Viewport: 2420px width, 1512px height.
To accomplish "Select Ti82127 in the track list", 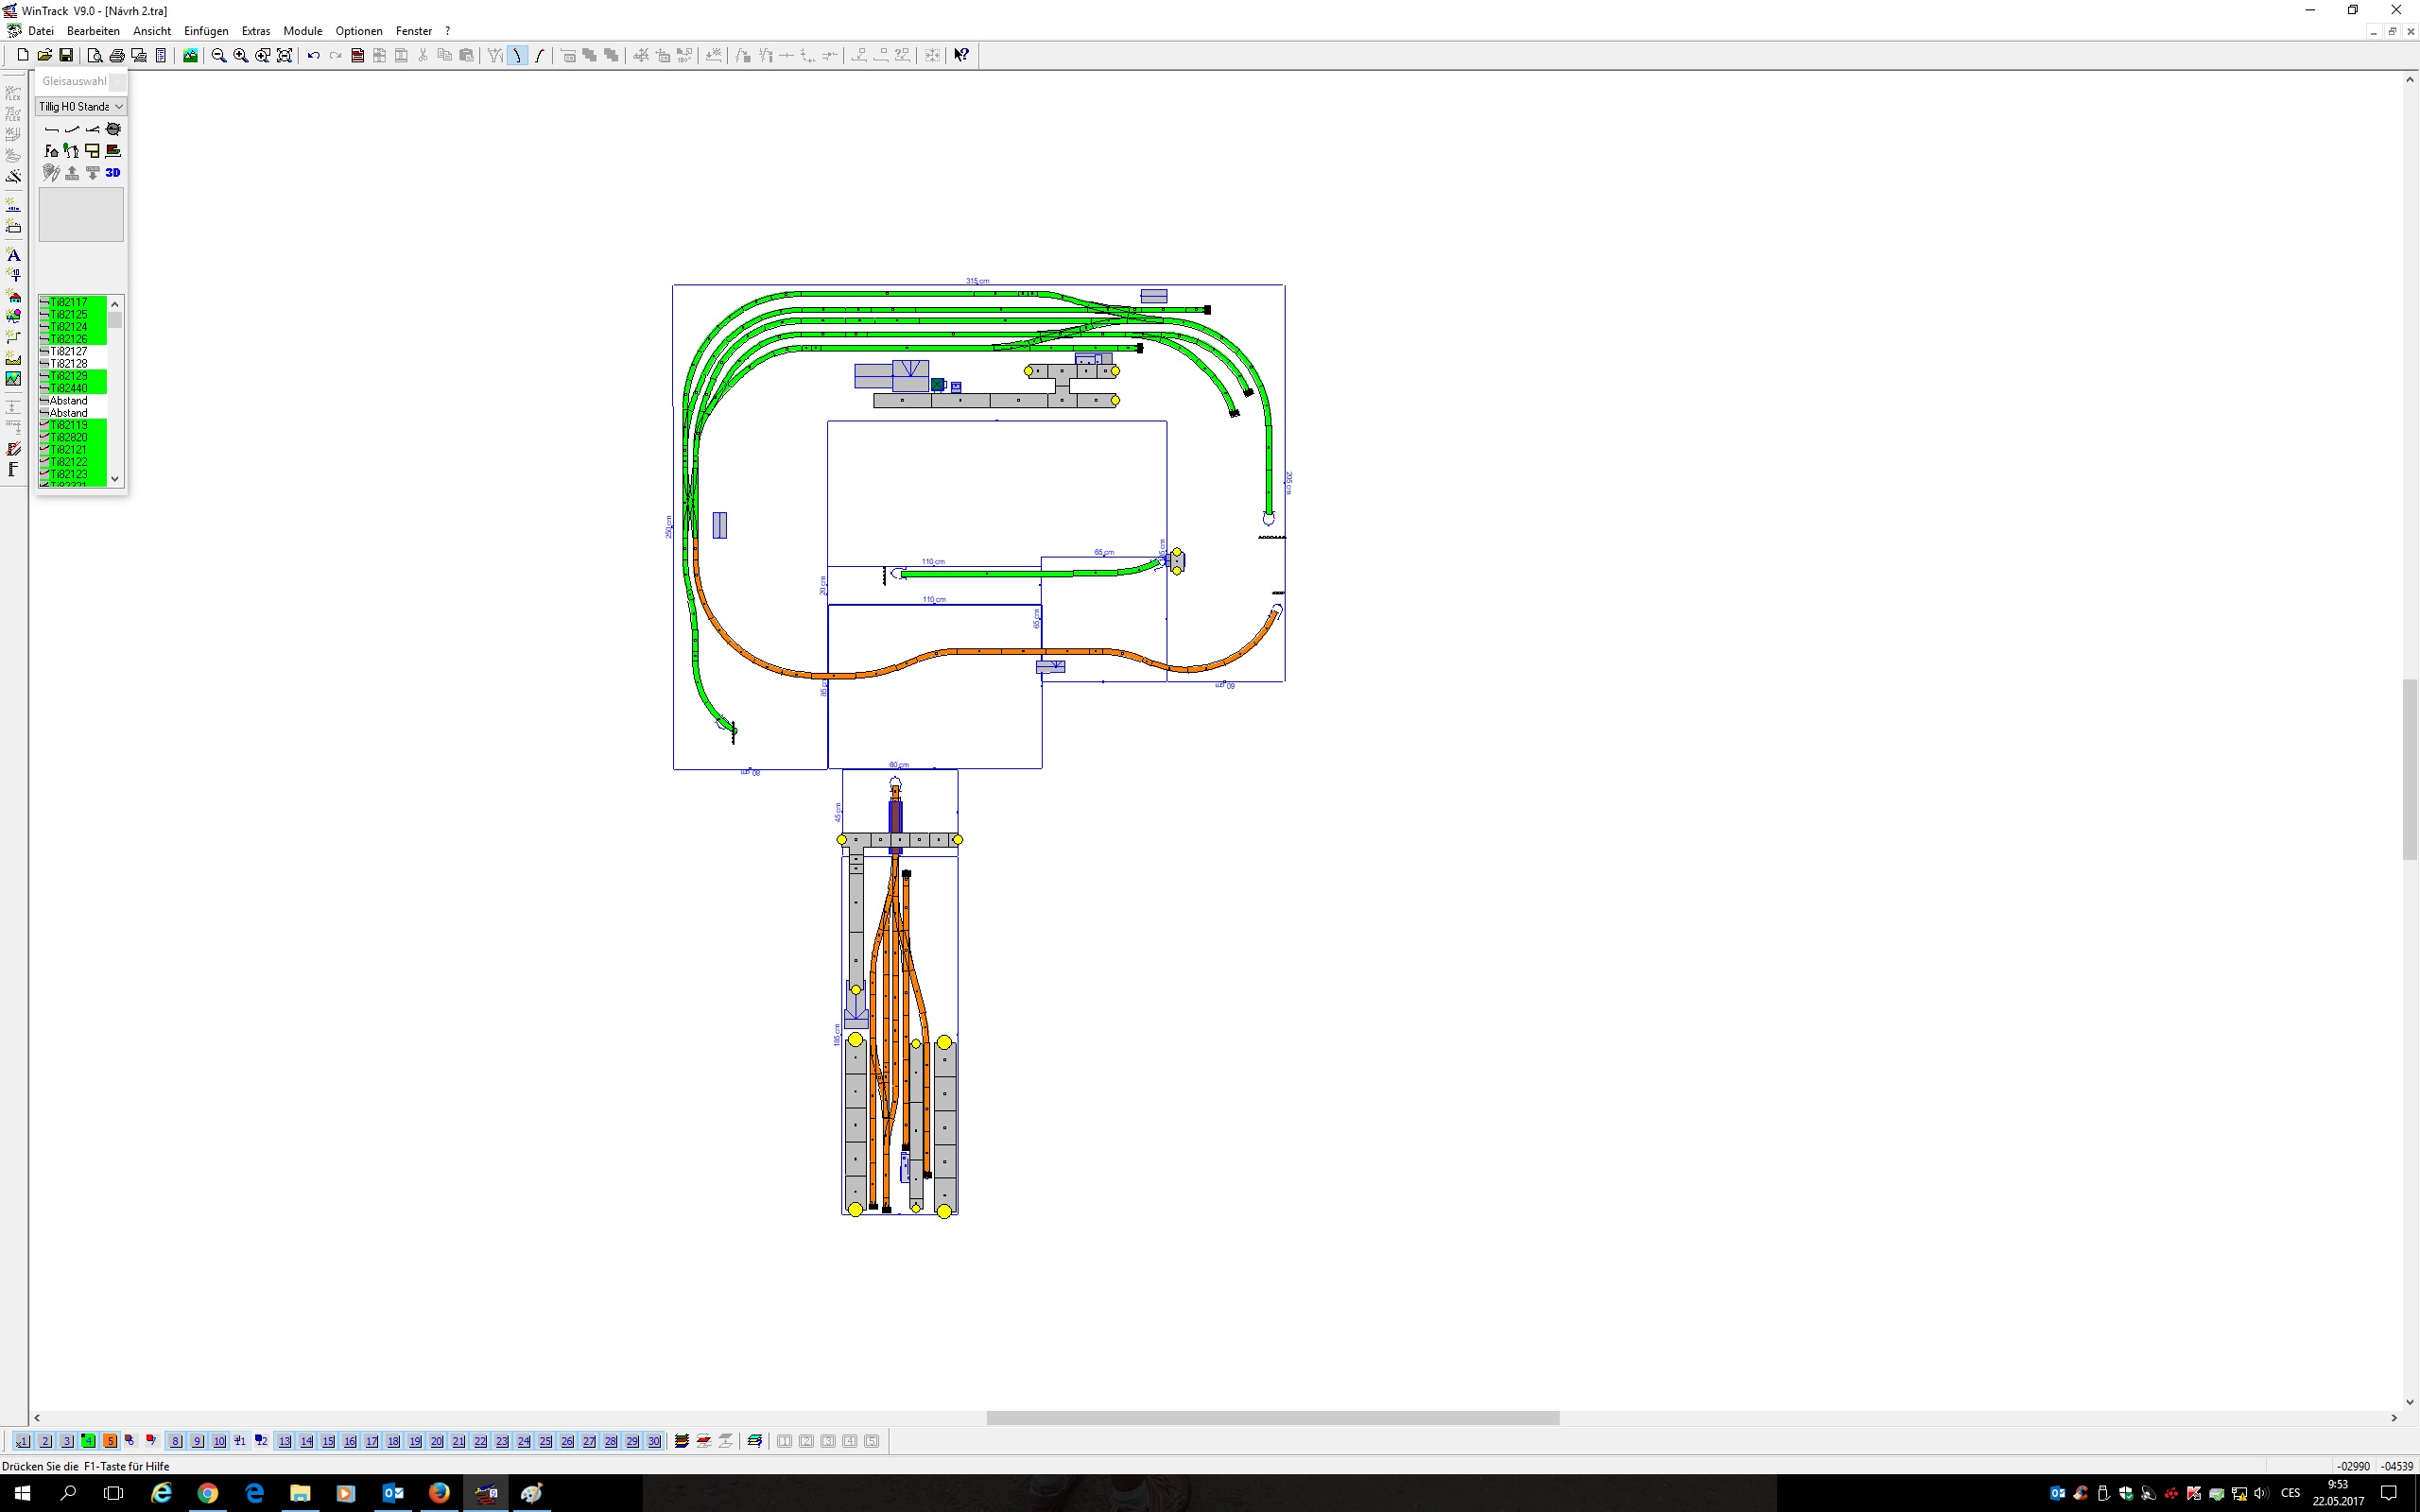I will pos(69,351).
